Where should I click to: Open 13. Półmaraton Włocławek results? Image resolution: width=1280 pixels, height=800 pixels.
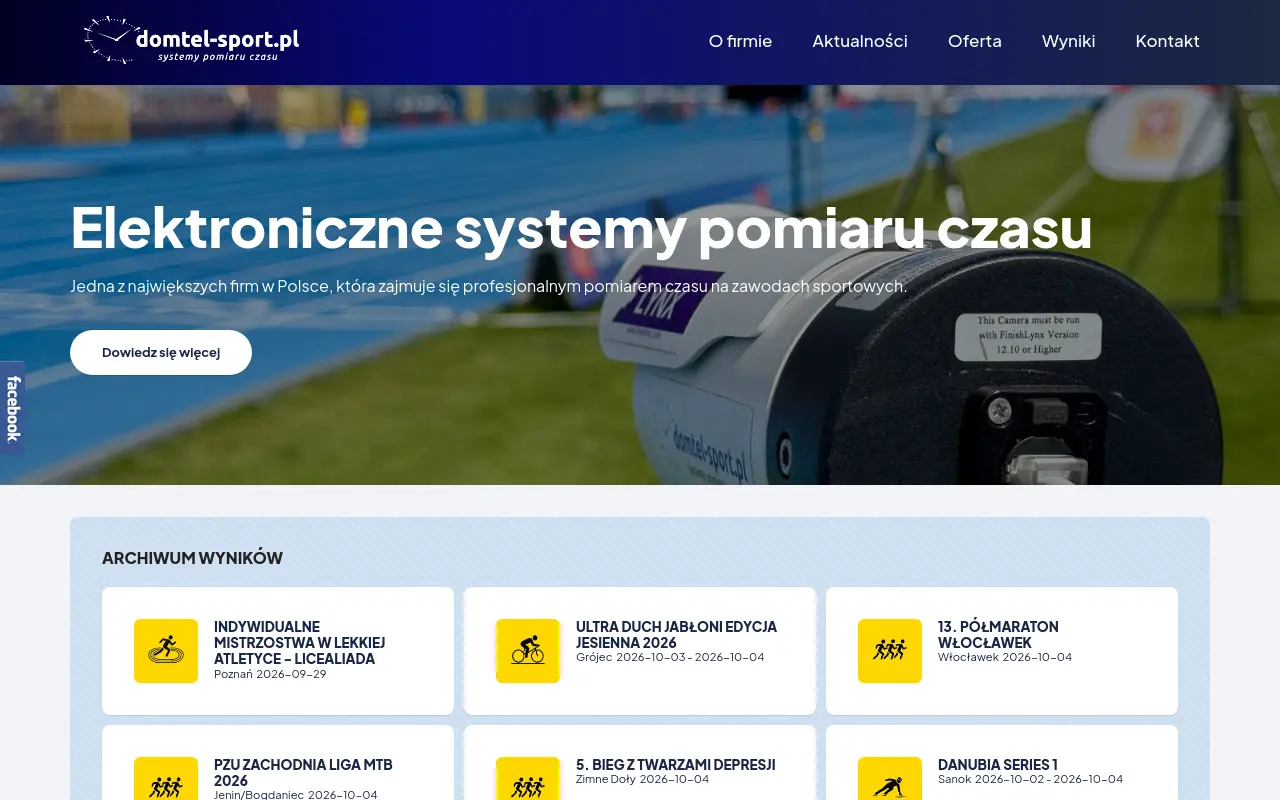(998, 635)
